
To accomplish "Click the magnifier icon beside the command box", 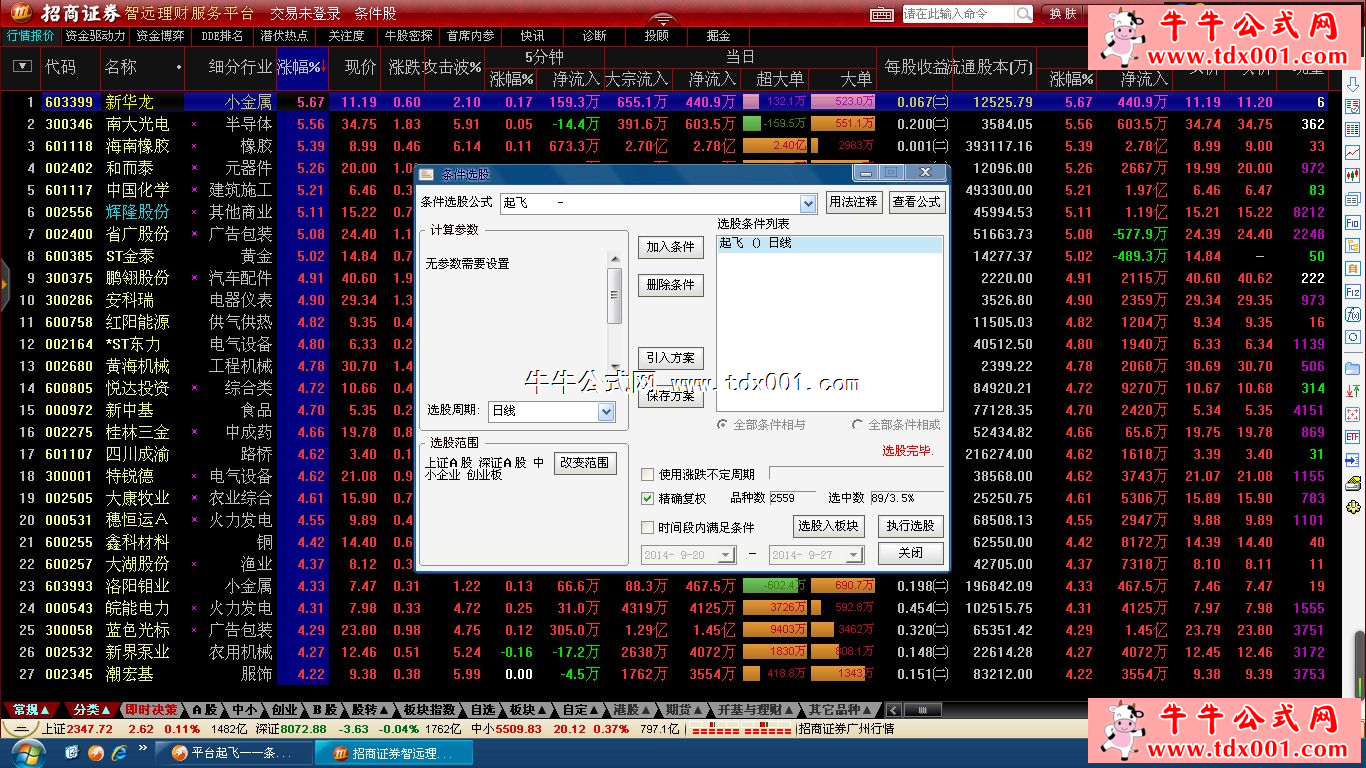I will [1024, 14].
